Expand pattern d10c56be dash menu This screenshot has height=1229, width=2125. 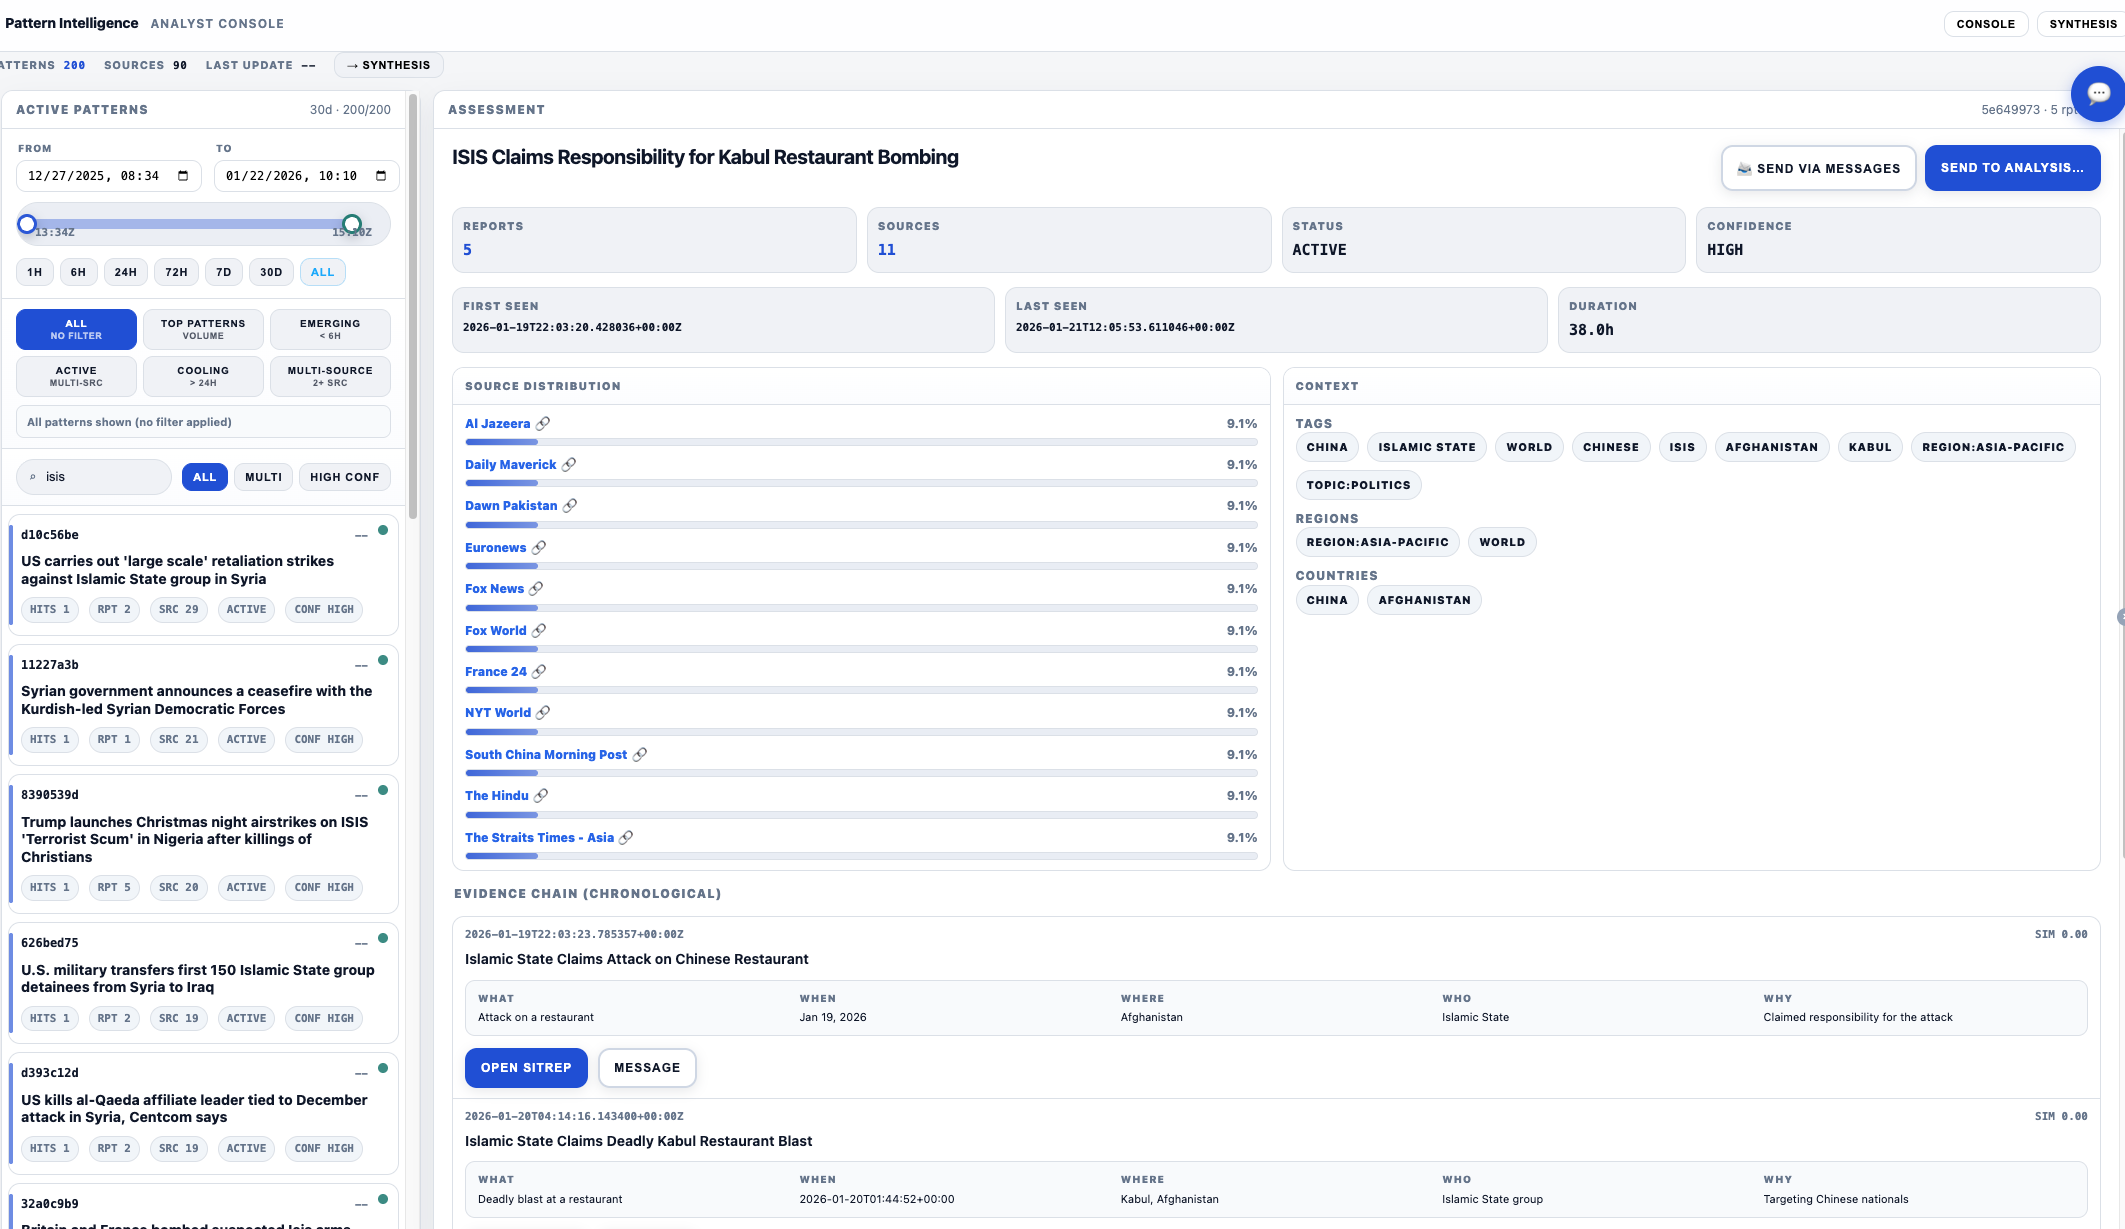[361, 535]
